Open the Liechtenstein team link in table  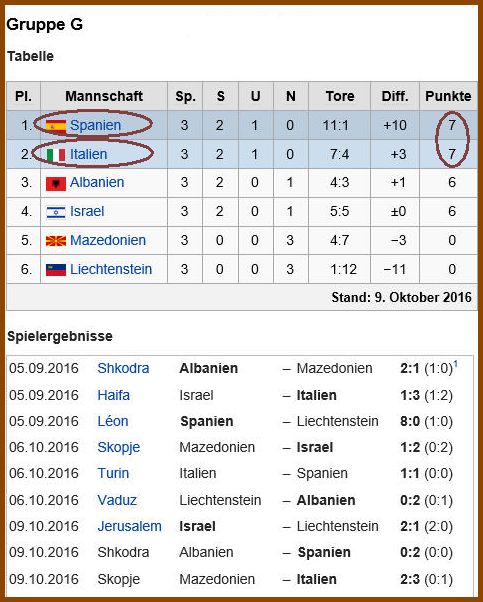pos(111,269)
